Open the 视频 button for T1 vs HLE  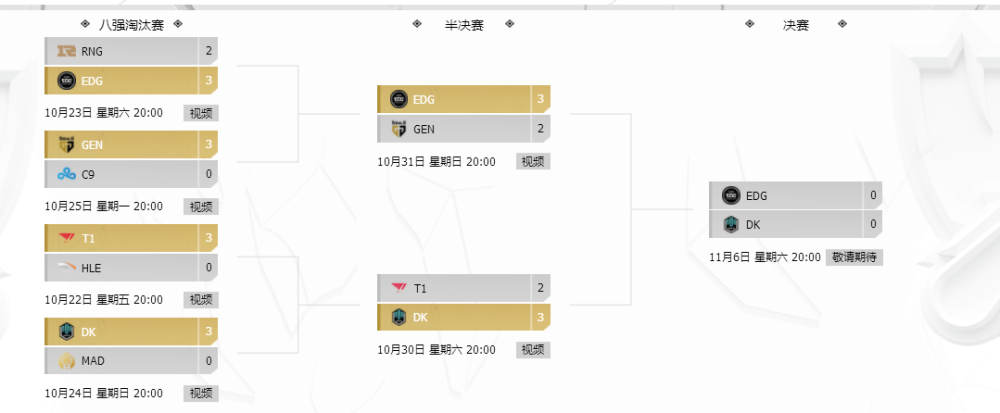point(201,300)
